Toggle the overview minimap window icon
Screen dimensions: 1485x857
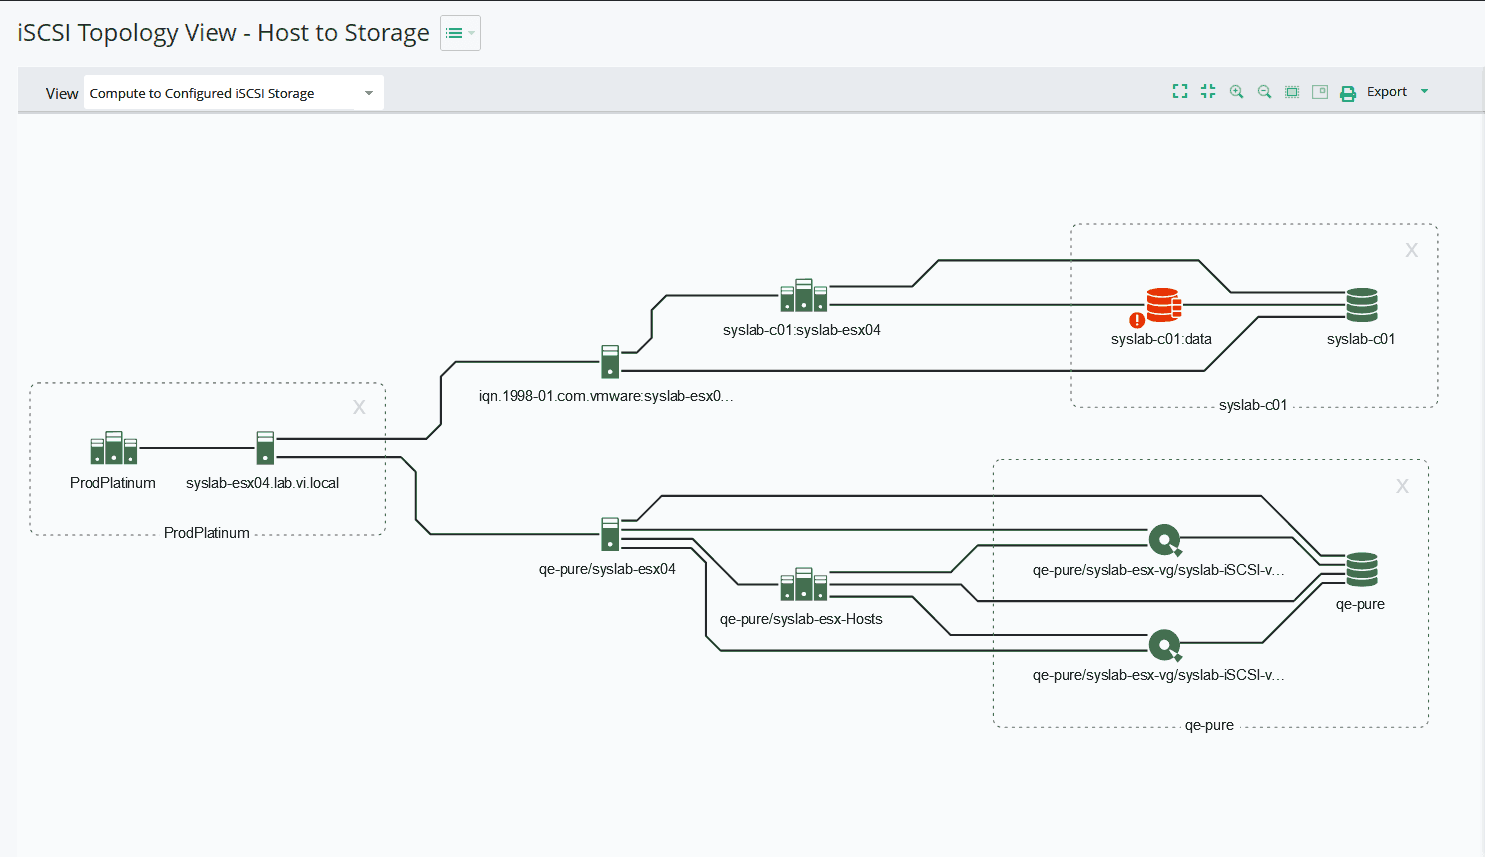click(1320, 92)
